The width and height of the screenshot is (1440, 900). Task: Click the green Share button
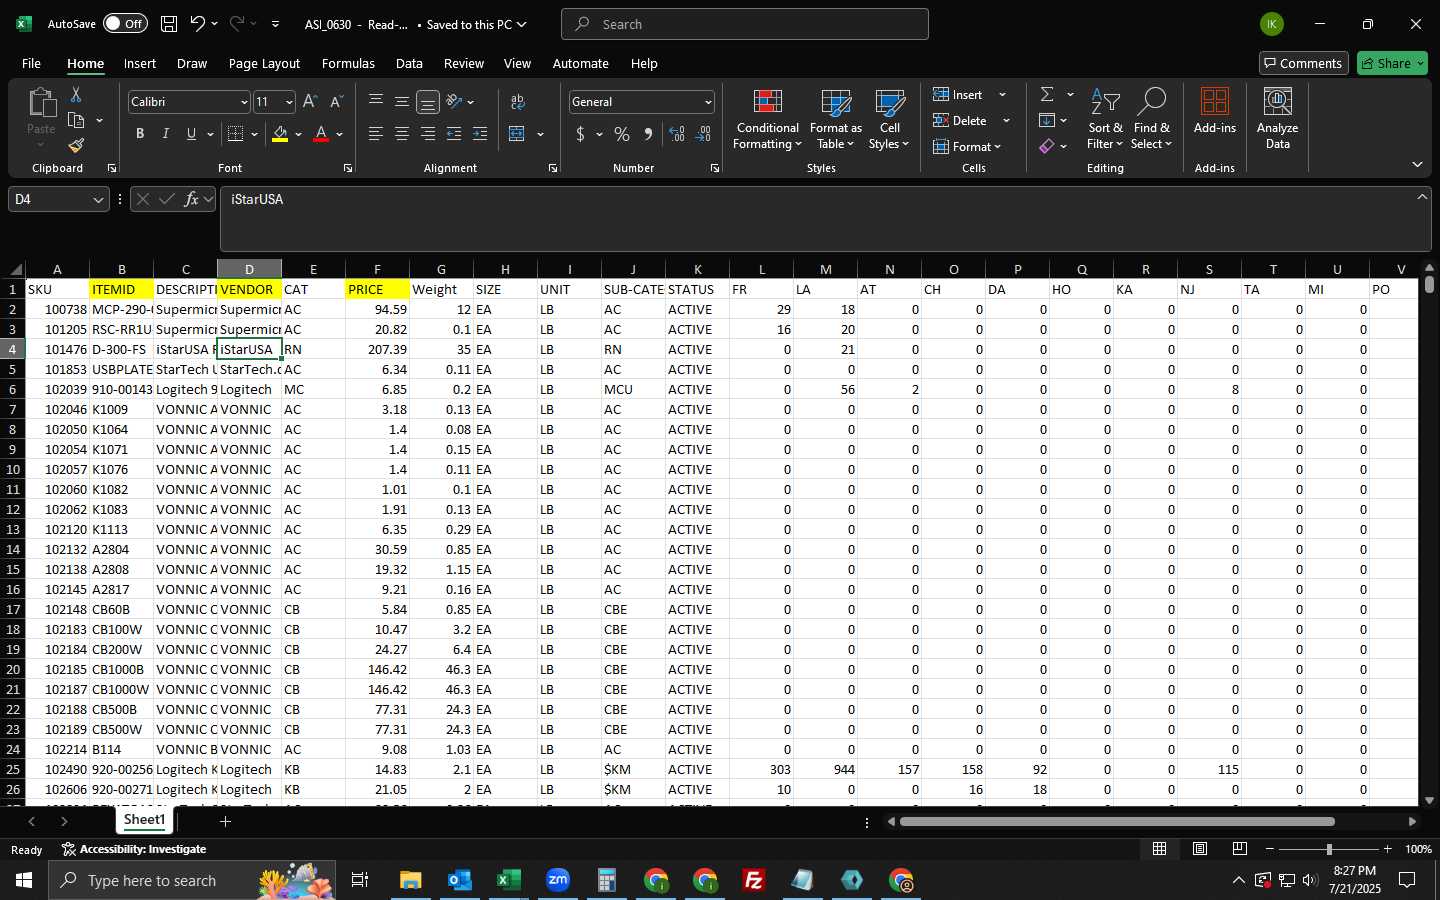[x=1392, y=63]
